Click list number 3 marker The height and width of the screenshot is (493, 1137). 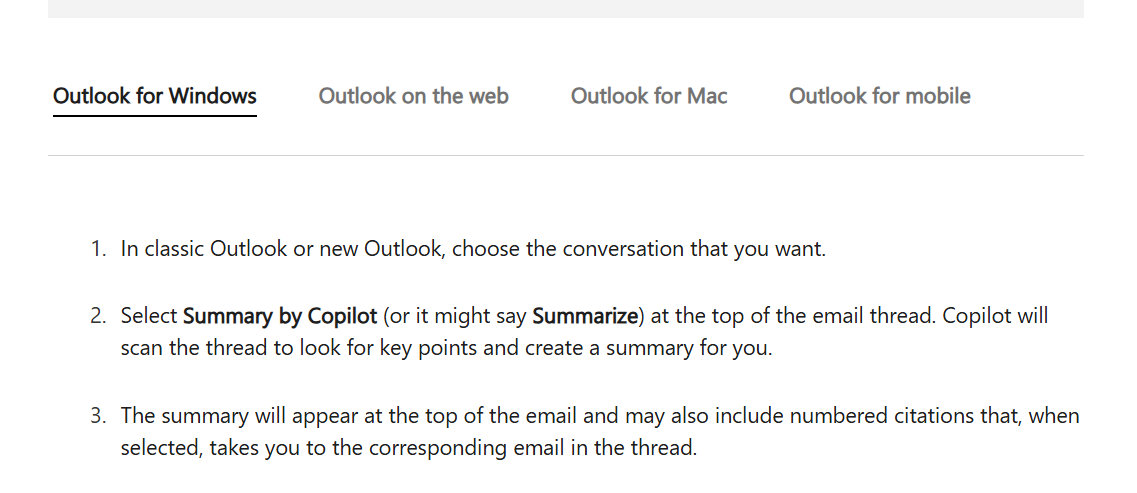[99, 416]
